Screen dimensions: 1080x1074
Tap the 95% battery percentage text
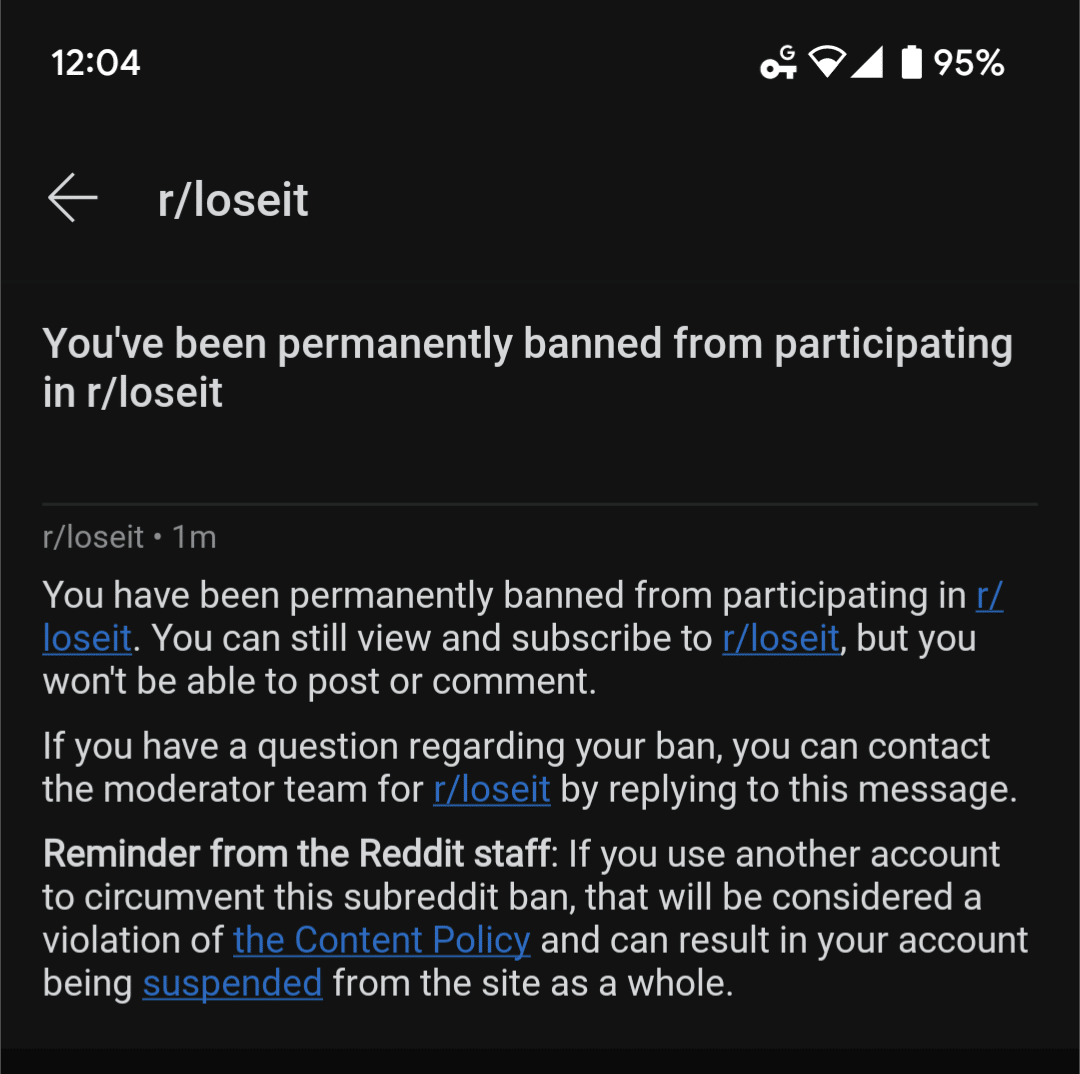[x=968, y=63]
